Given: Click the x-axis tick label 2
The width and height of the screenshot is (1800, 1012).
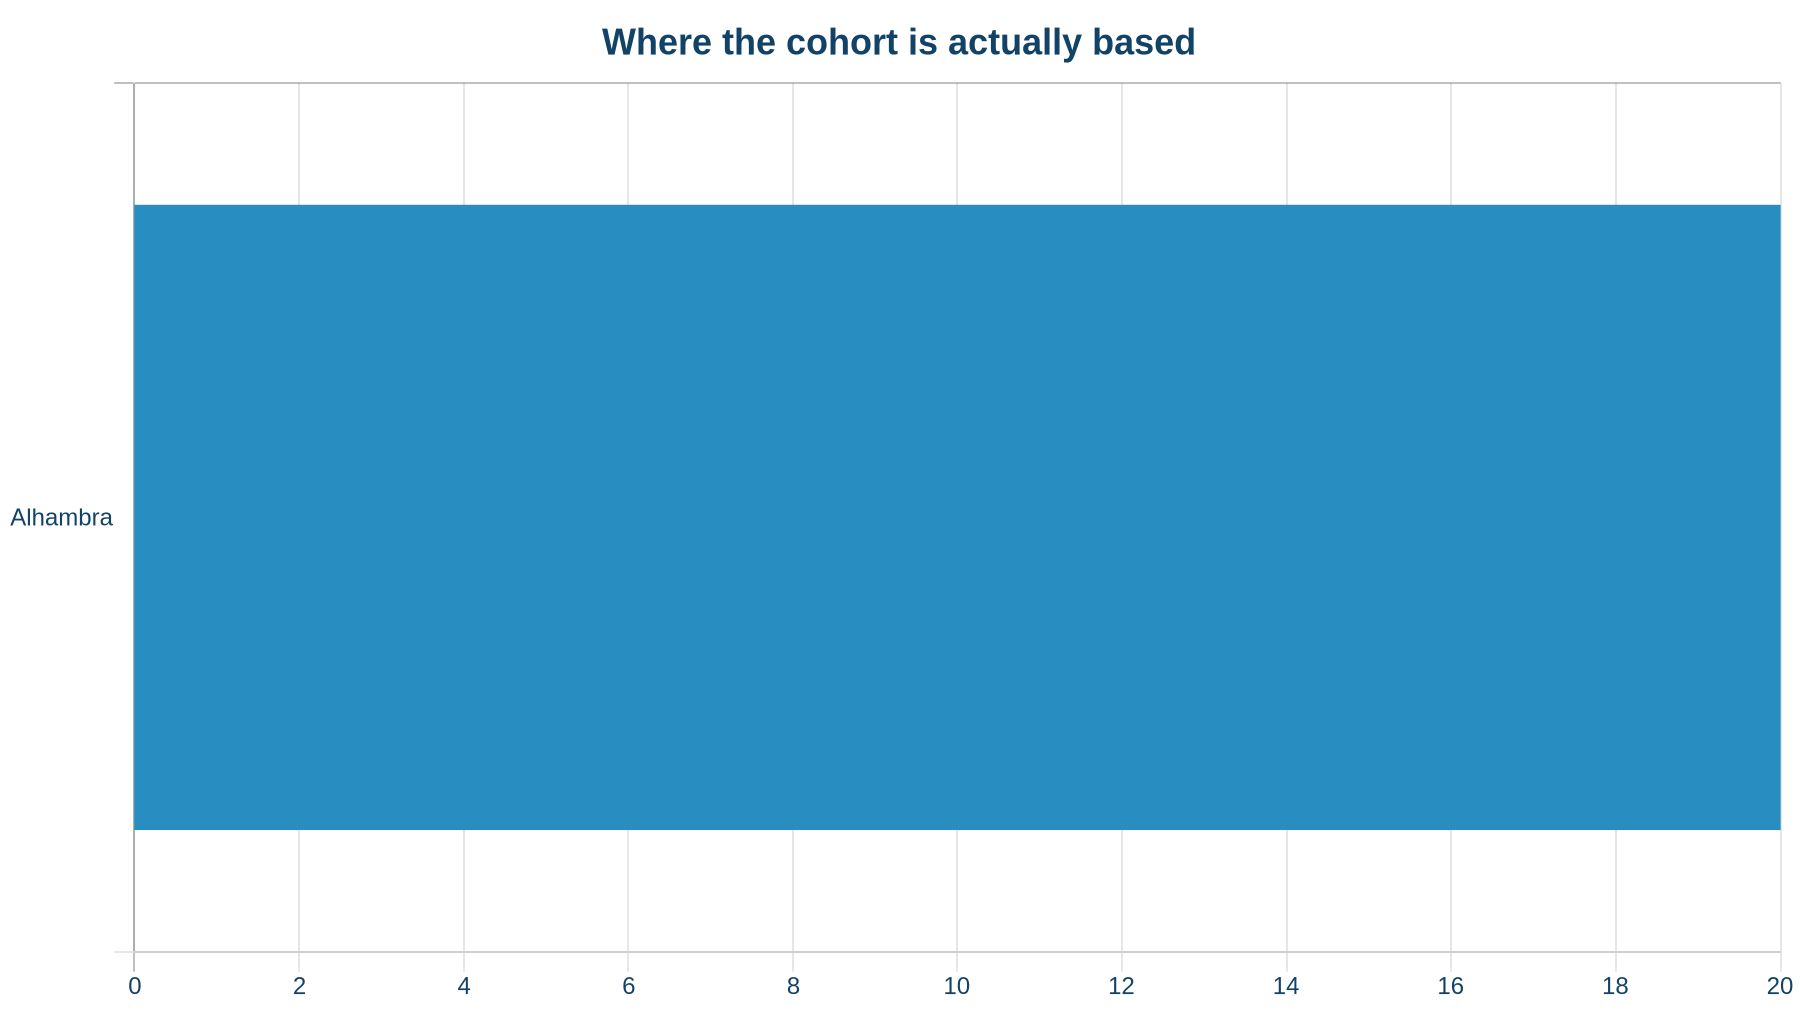Looking at the screenshot, I should click(299, 986).
